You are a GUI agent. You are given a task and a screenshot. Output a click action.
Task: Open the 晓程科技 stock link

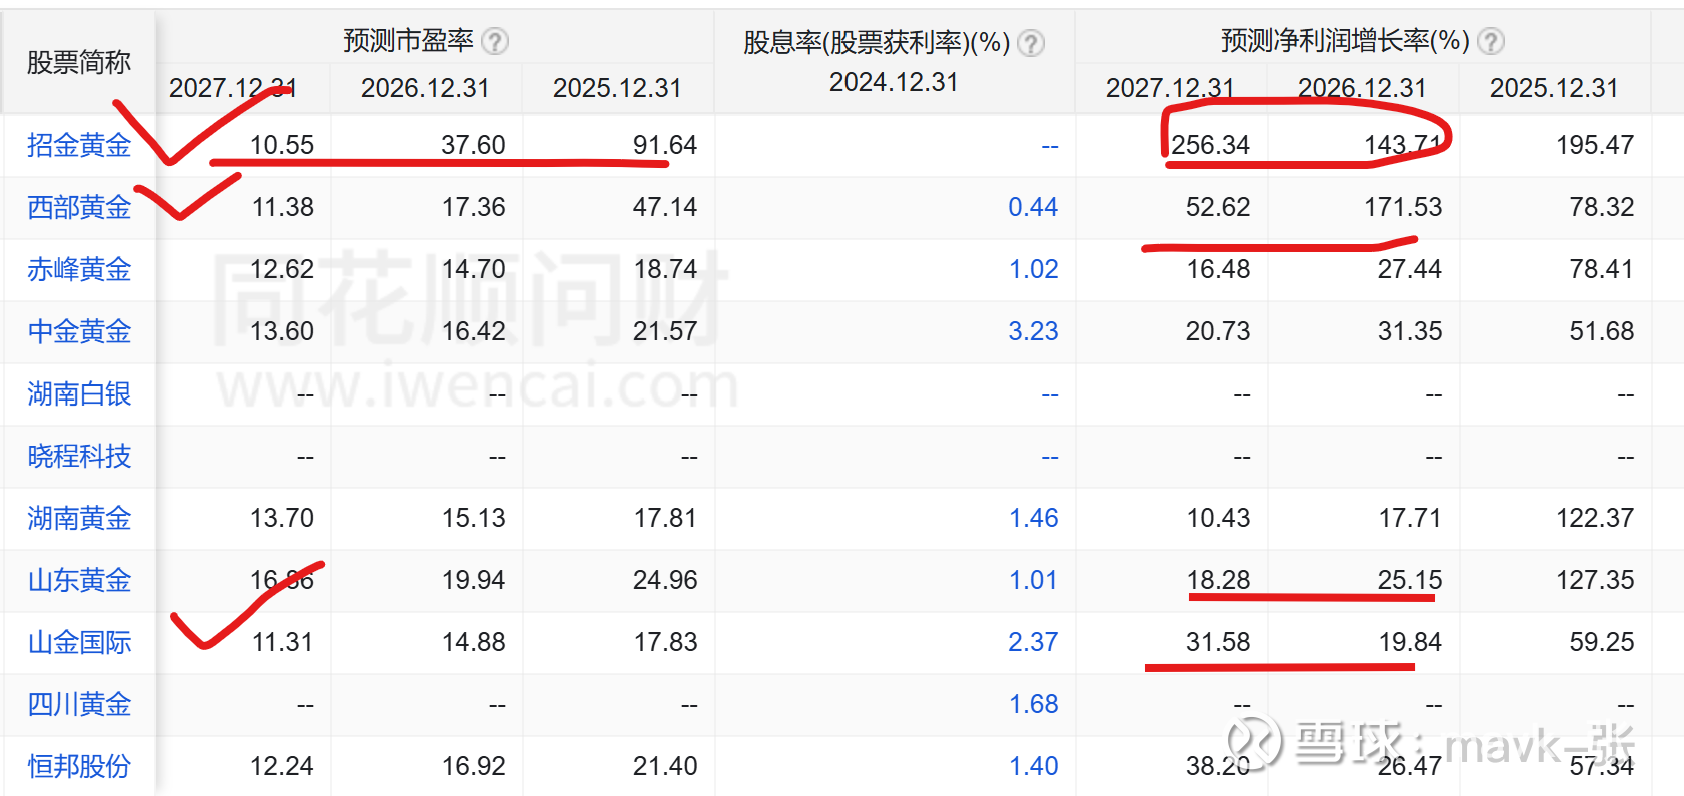pyautogui.click(x=79, y=456)
